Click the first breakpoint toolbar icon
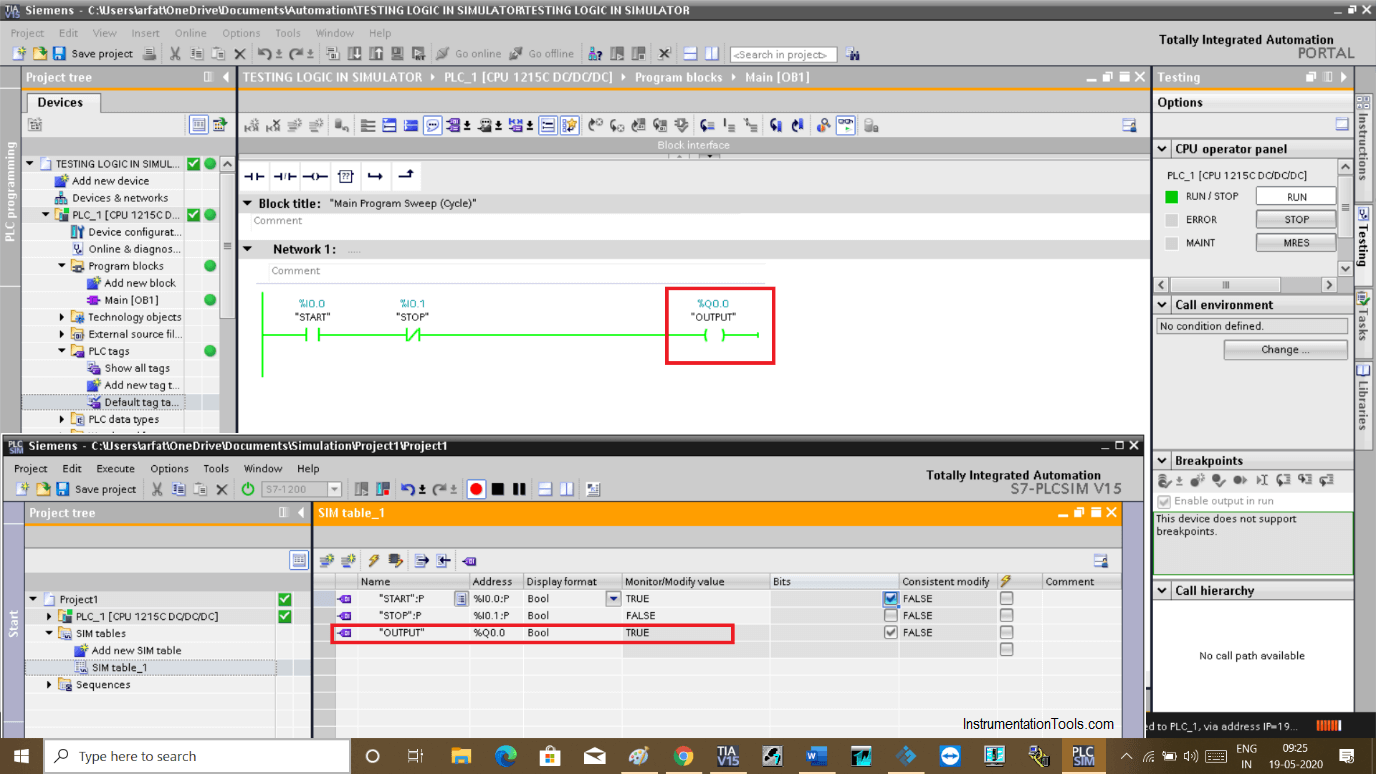This screenshot has width=1376, height=774. tap(1165, 481)
